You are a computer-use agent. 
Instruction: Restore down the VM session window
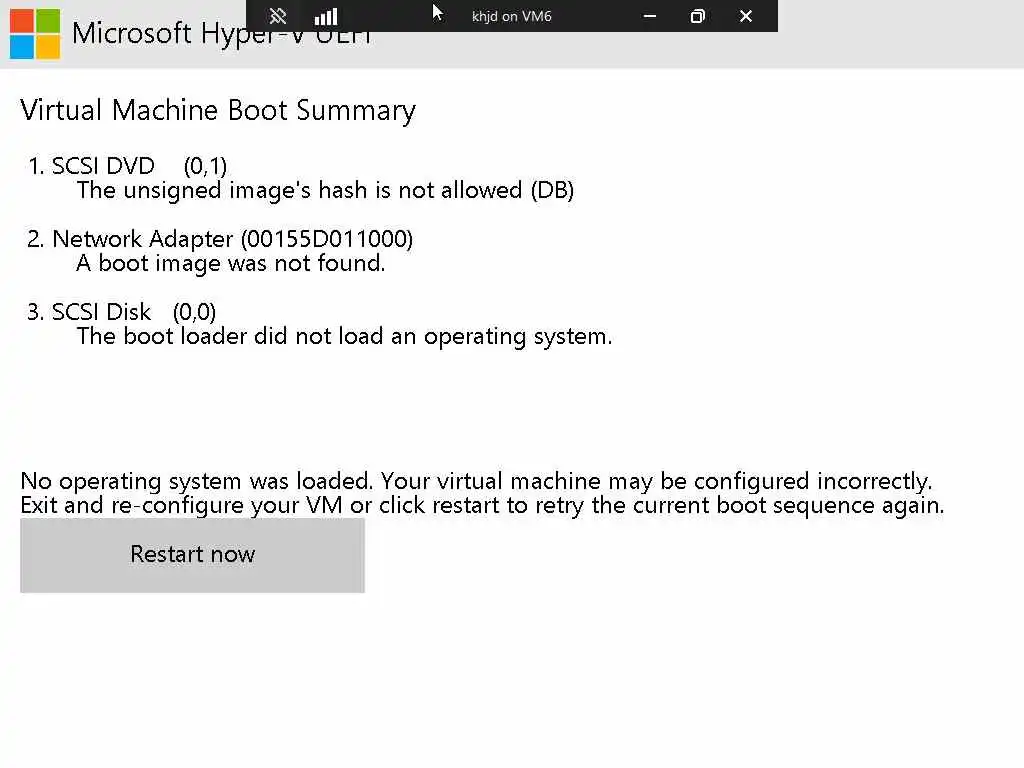click(698, 16)
